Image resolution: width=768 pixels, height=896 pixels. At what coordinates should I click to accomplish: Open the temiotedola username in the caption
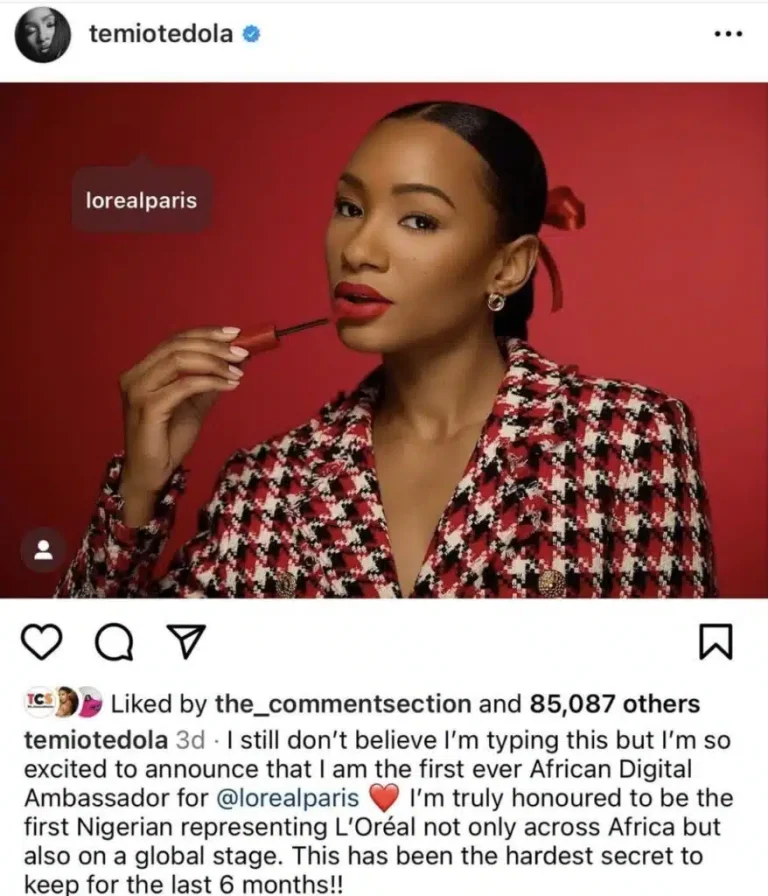pyautogui.click(x=95, y=740)
